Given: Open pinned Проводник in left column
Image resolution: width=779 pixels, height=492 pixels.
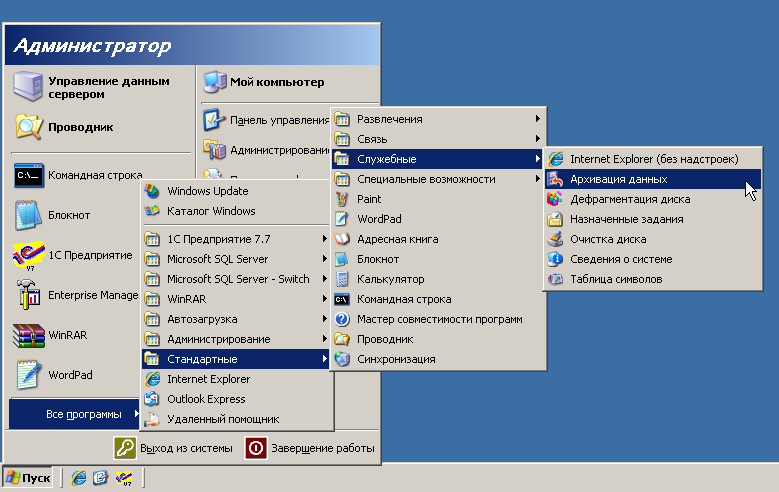Looking at the screenshot, I should [x=64, y=127].
